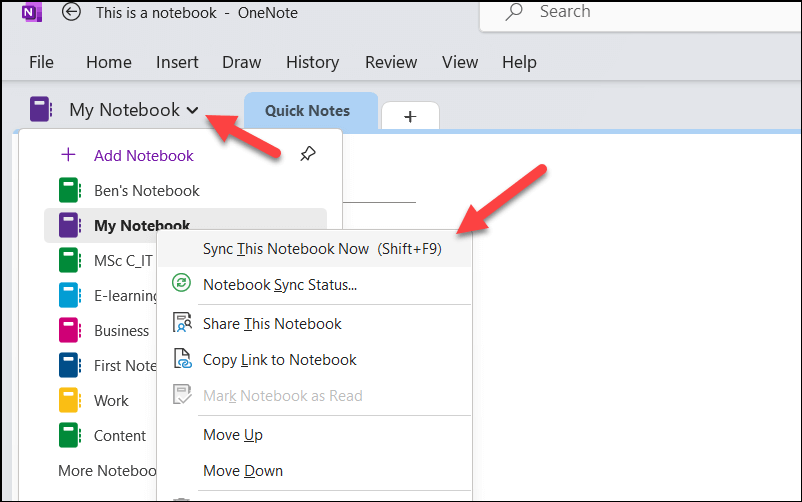The image size is (802, 502).
Task: Open the Insert ribbon tab
Action: 177,62
